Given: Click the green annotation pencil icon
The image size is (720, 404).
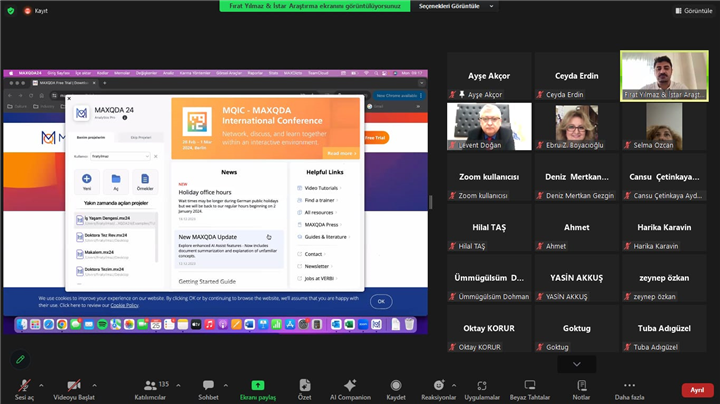Looking at the screenshot, I should pyautogui.click(x=20, y=359).
